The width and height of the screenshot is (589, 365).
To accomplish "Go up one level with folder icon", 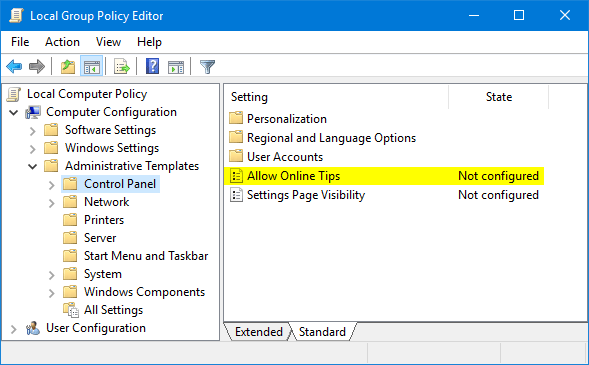I will tap(68, 66).
